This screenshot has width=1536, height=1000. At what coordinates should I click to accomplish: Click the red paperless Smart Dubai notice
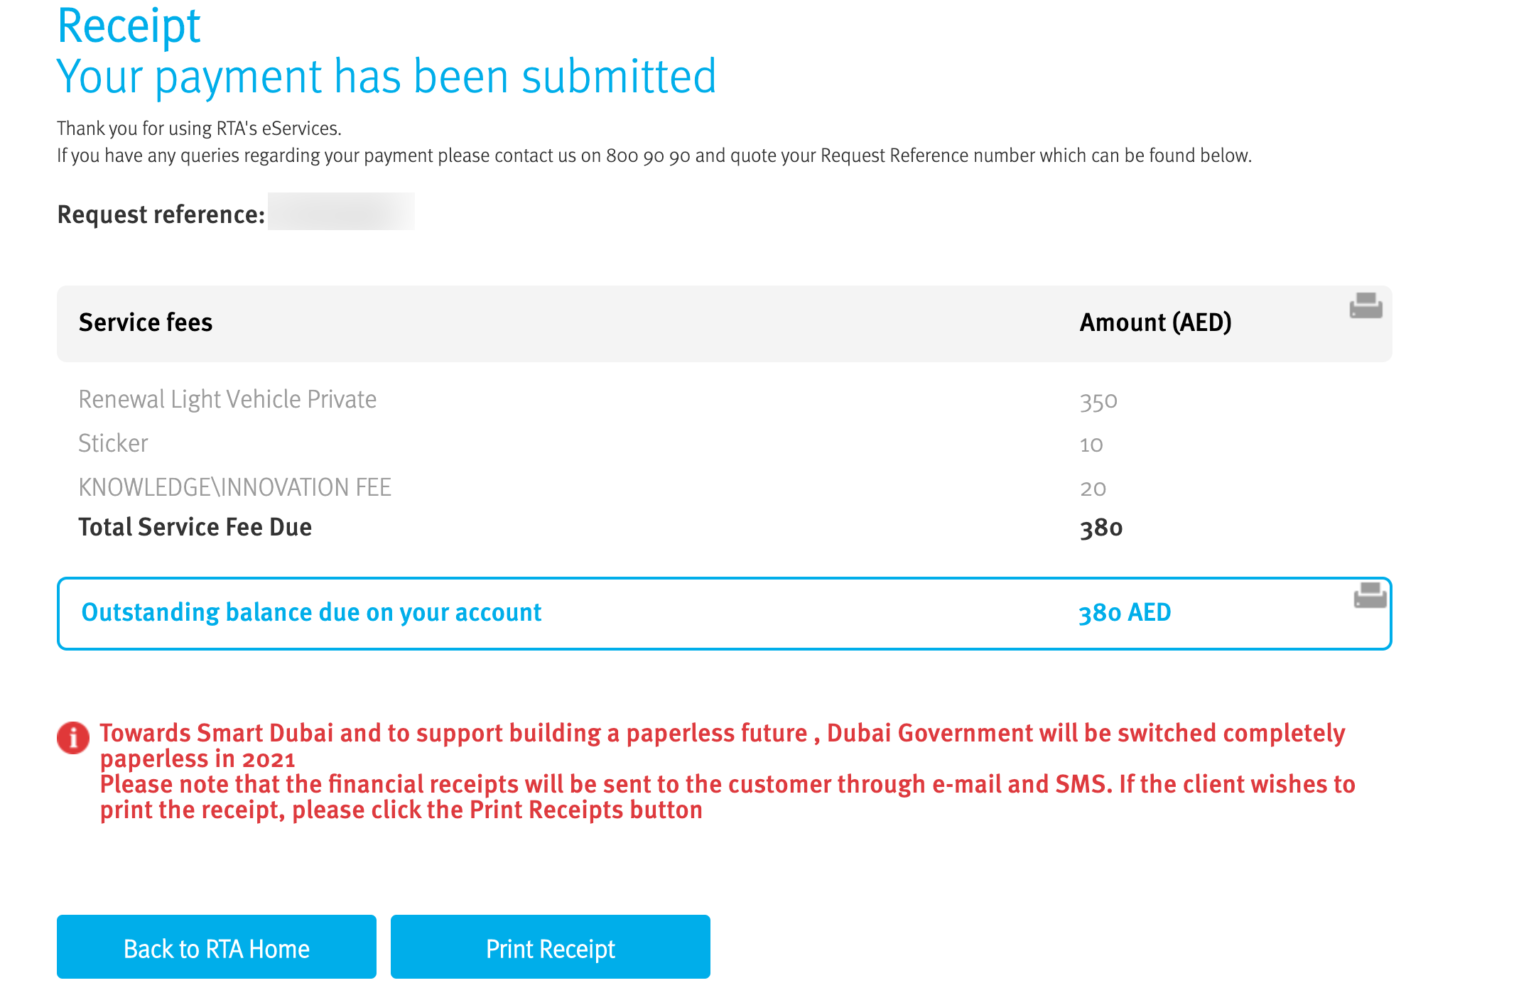click(727, 771)
